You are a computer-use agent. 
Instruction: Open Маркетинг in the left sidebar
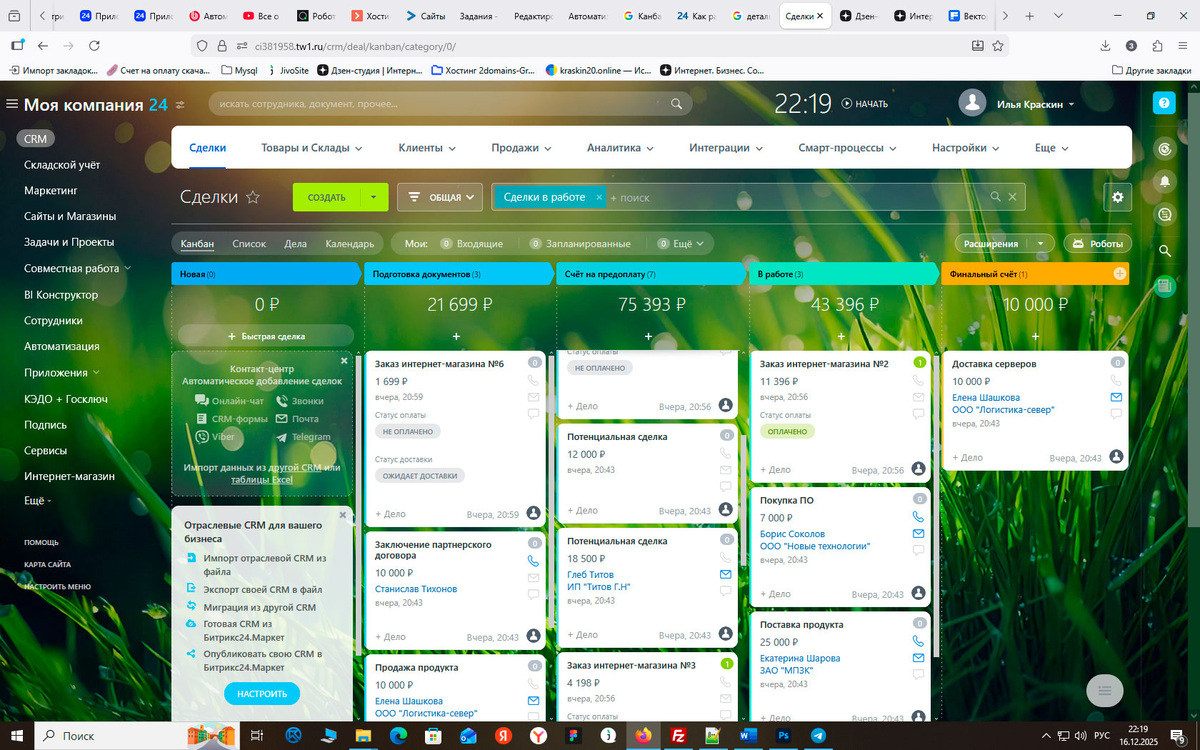point(51,190)
